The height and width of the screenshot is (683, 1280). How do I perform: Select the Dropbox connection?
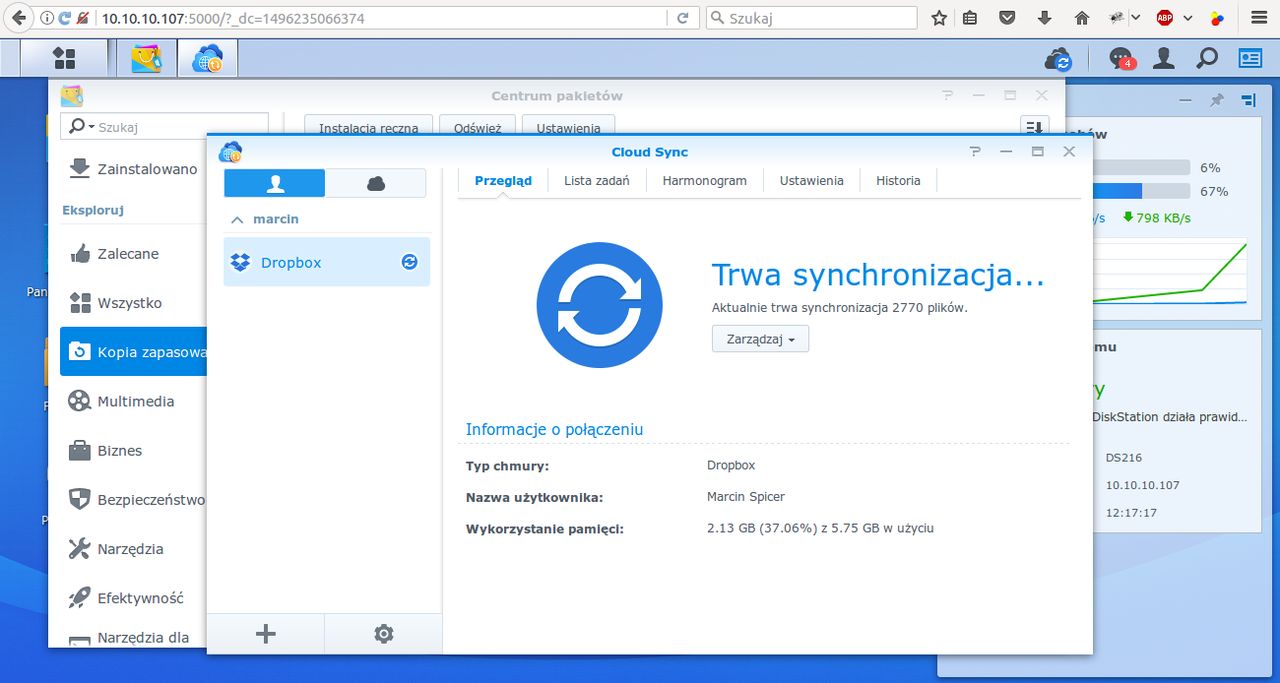327,262
